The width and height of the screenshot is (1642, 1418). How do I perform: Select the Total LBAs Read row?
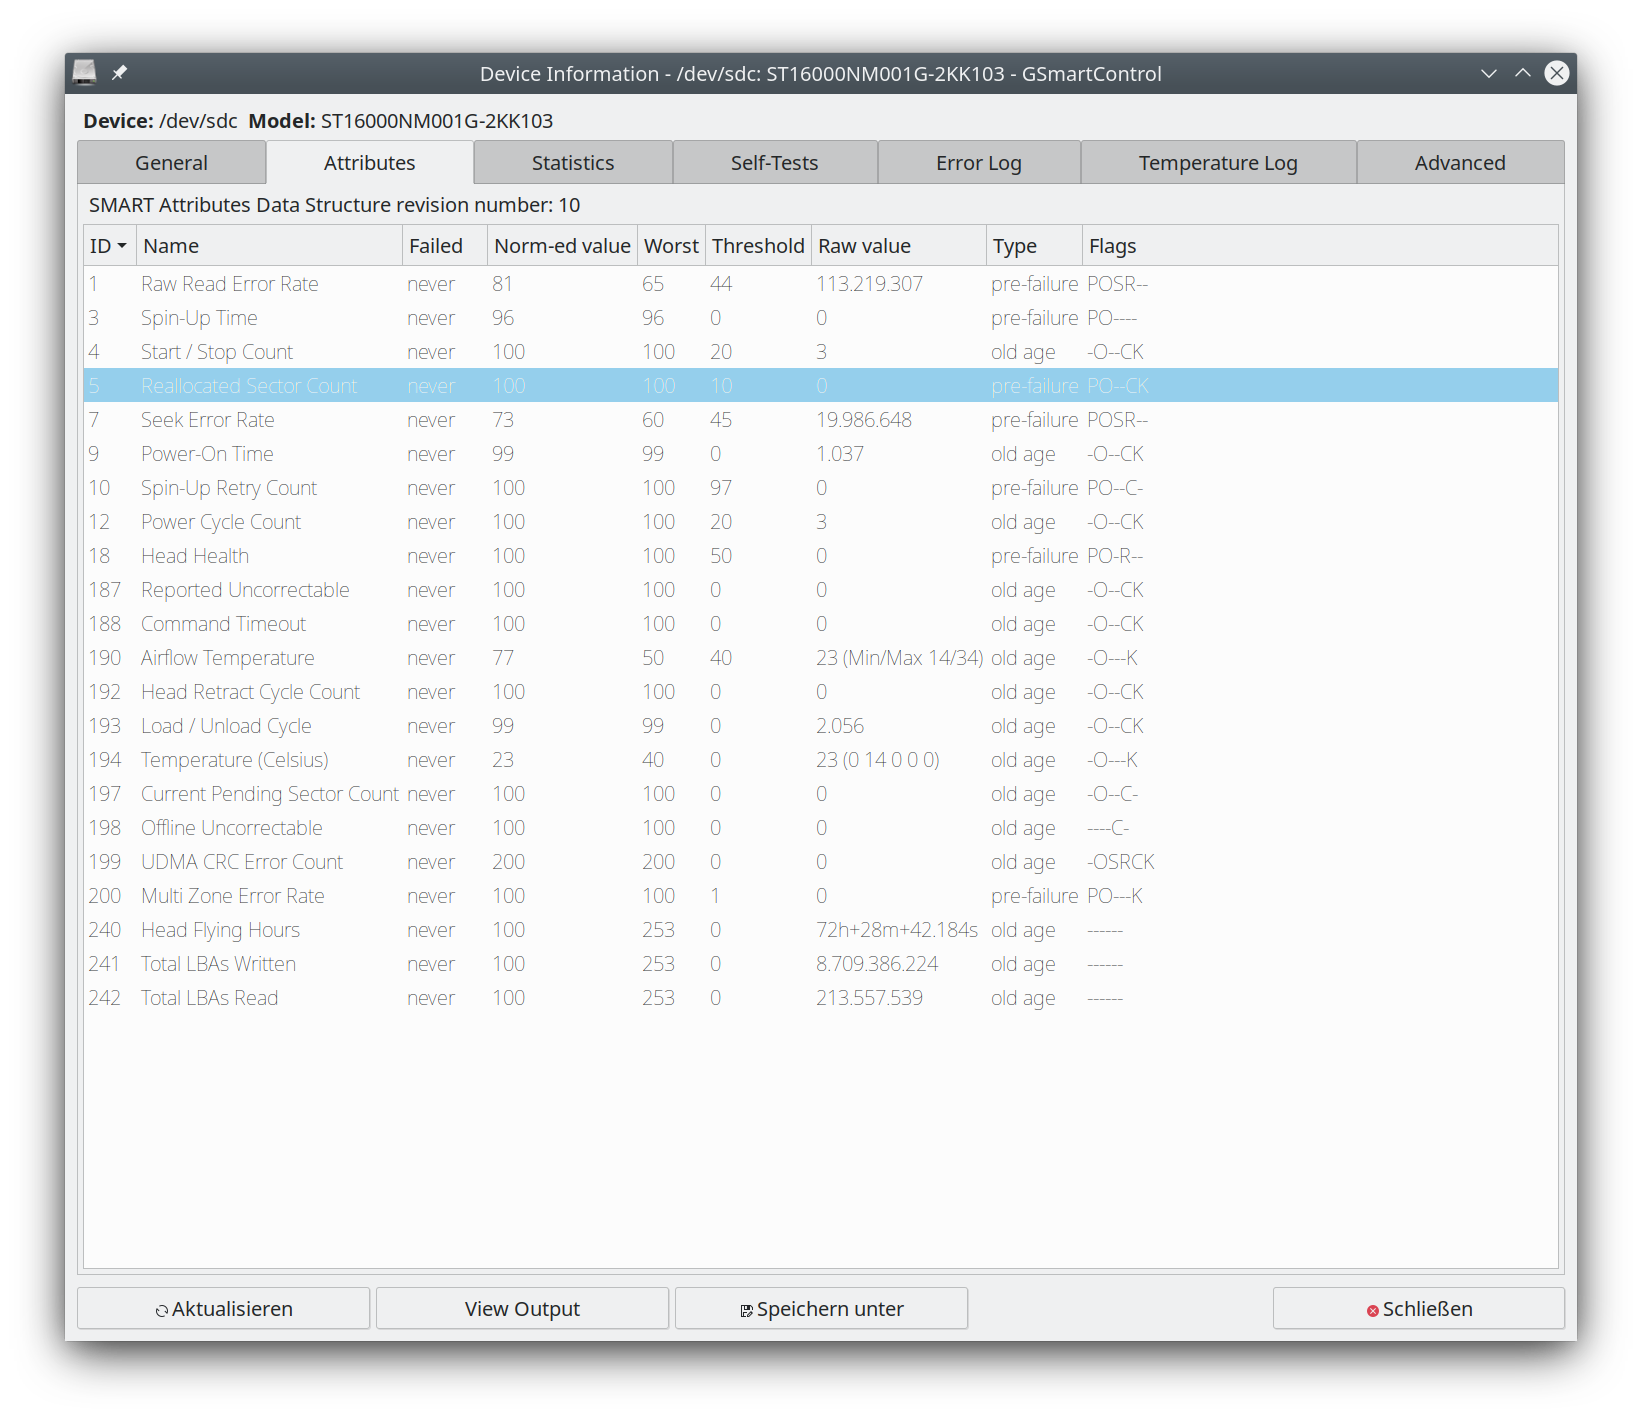[x=820, y=998]
